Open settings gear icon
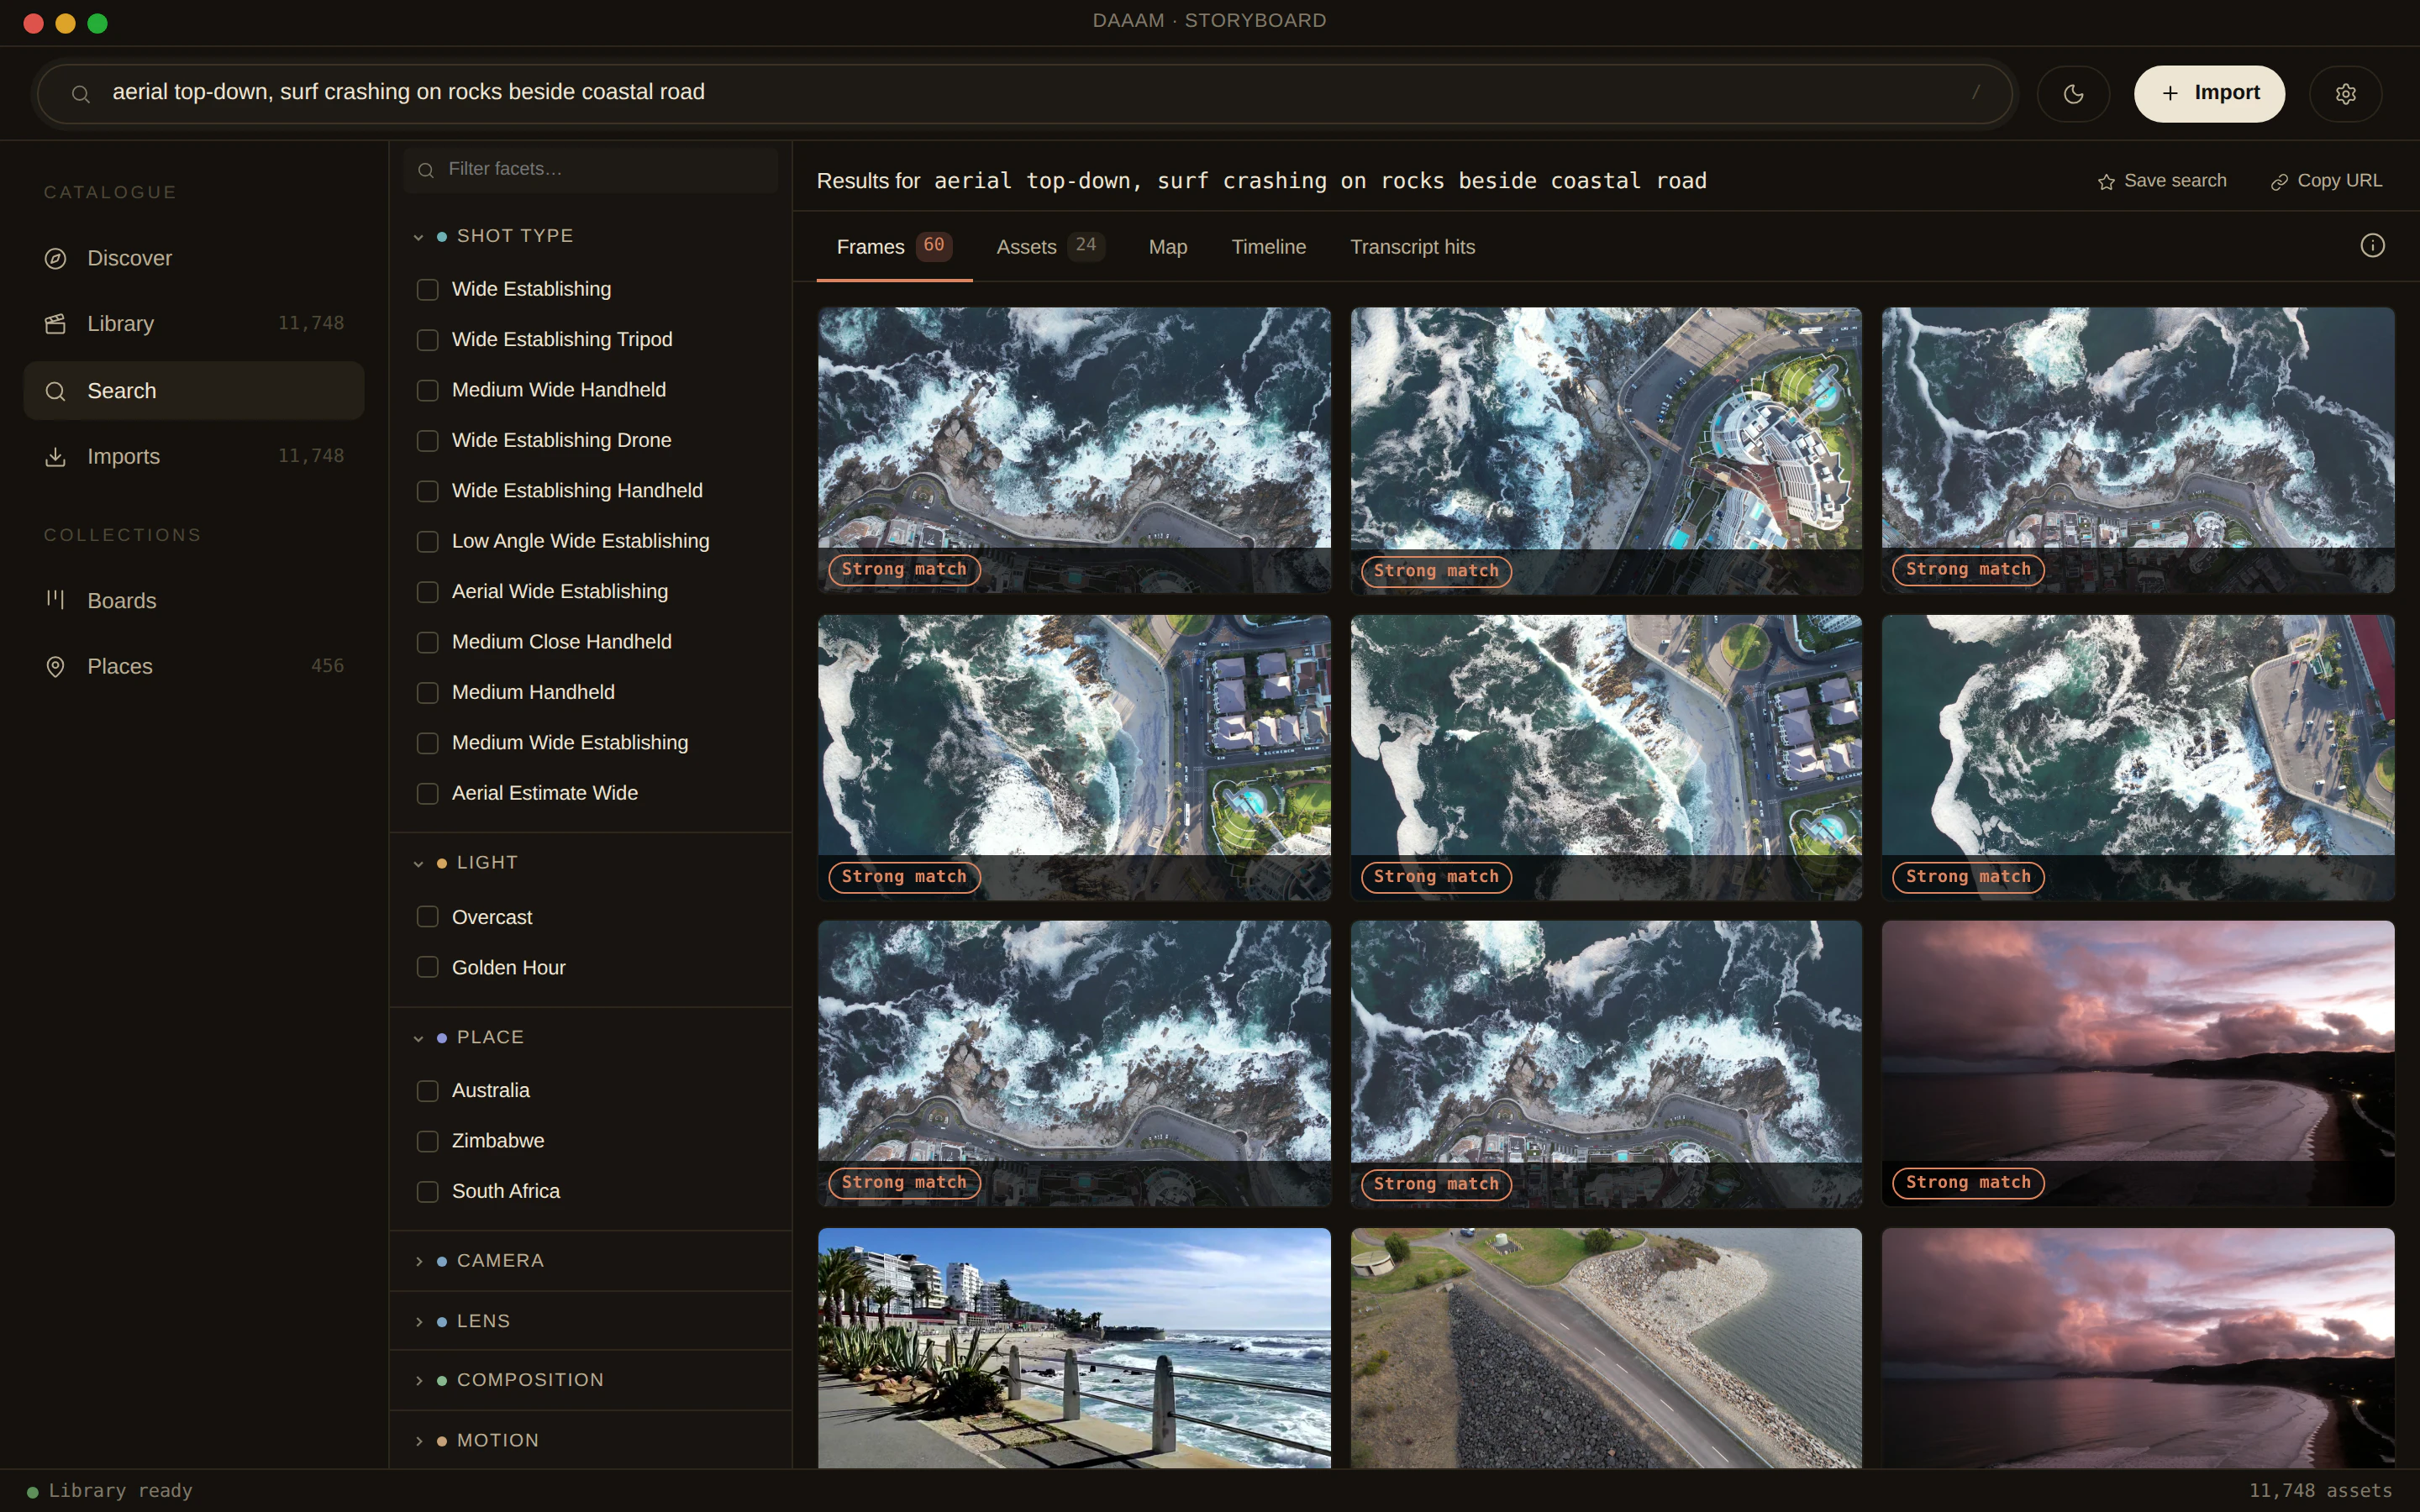Viewport: 2420px width, 1512px height. (2345, 94)
